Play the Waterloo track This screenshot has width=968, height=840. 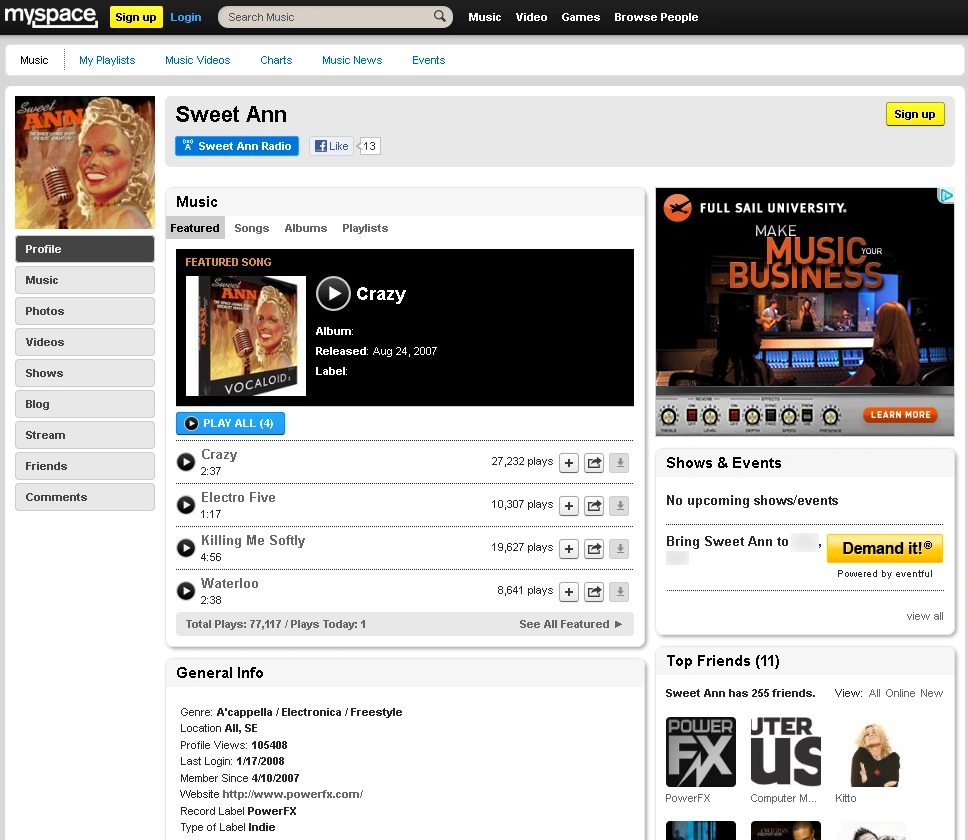(x=186, y=591)
